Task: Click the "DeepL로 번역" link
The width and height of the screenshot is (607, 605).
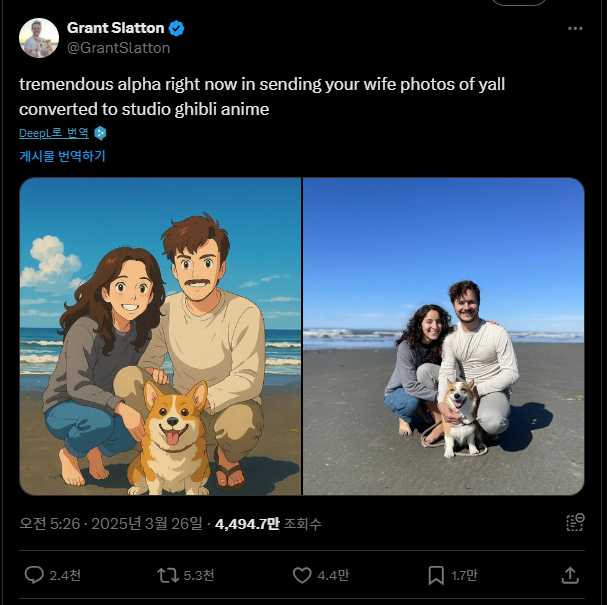Action: tap(54, 133)
